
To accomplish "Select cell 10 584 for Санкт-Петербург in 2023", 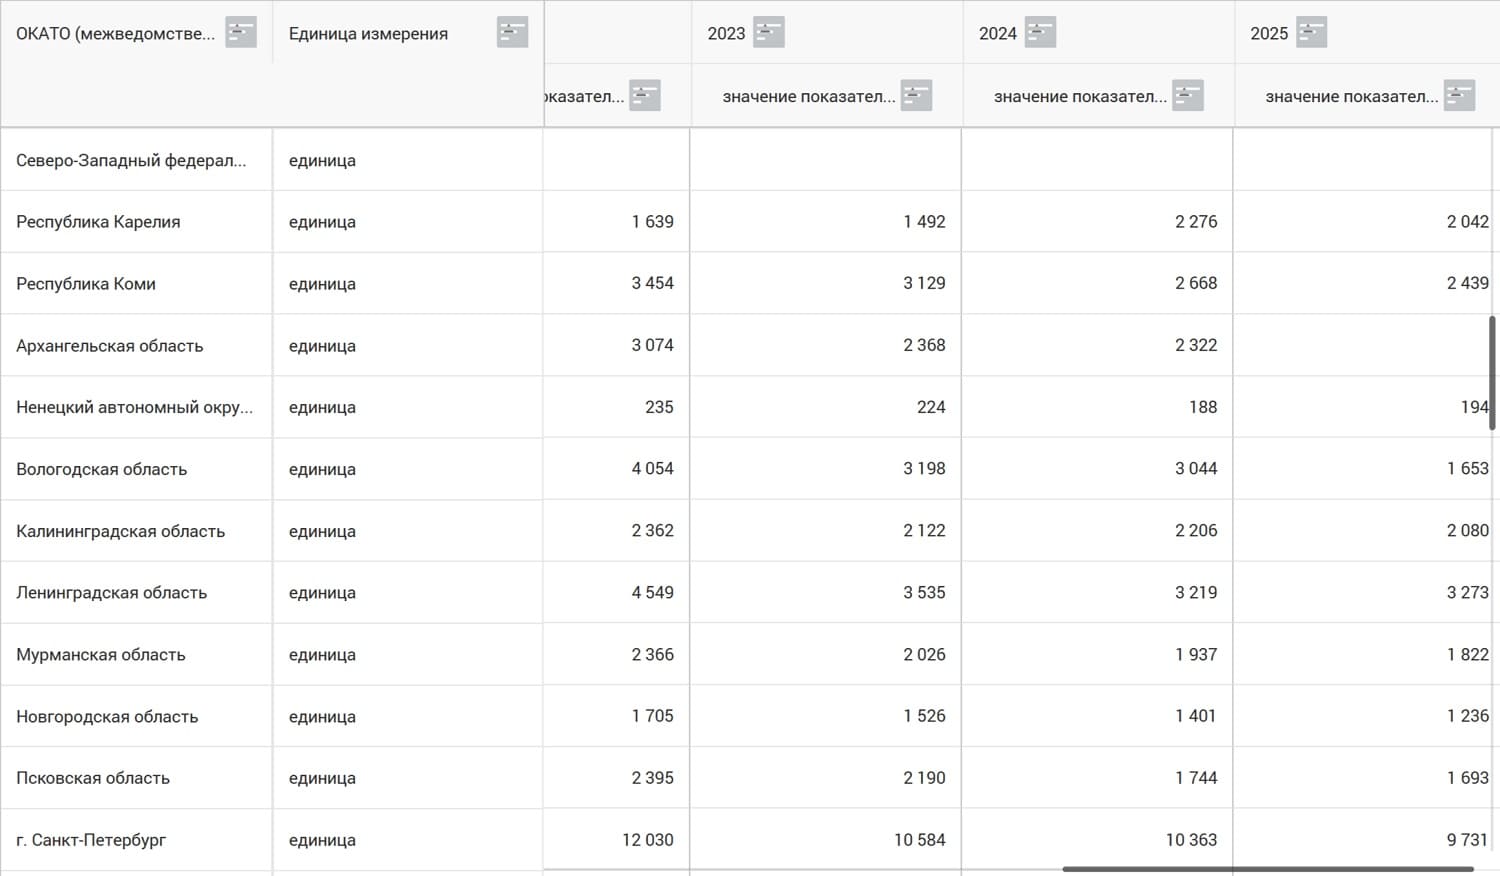I will (x=920, y=840).
